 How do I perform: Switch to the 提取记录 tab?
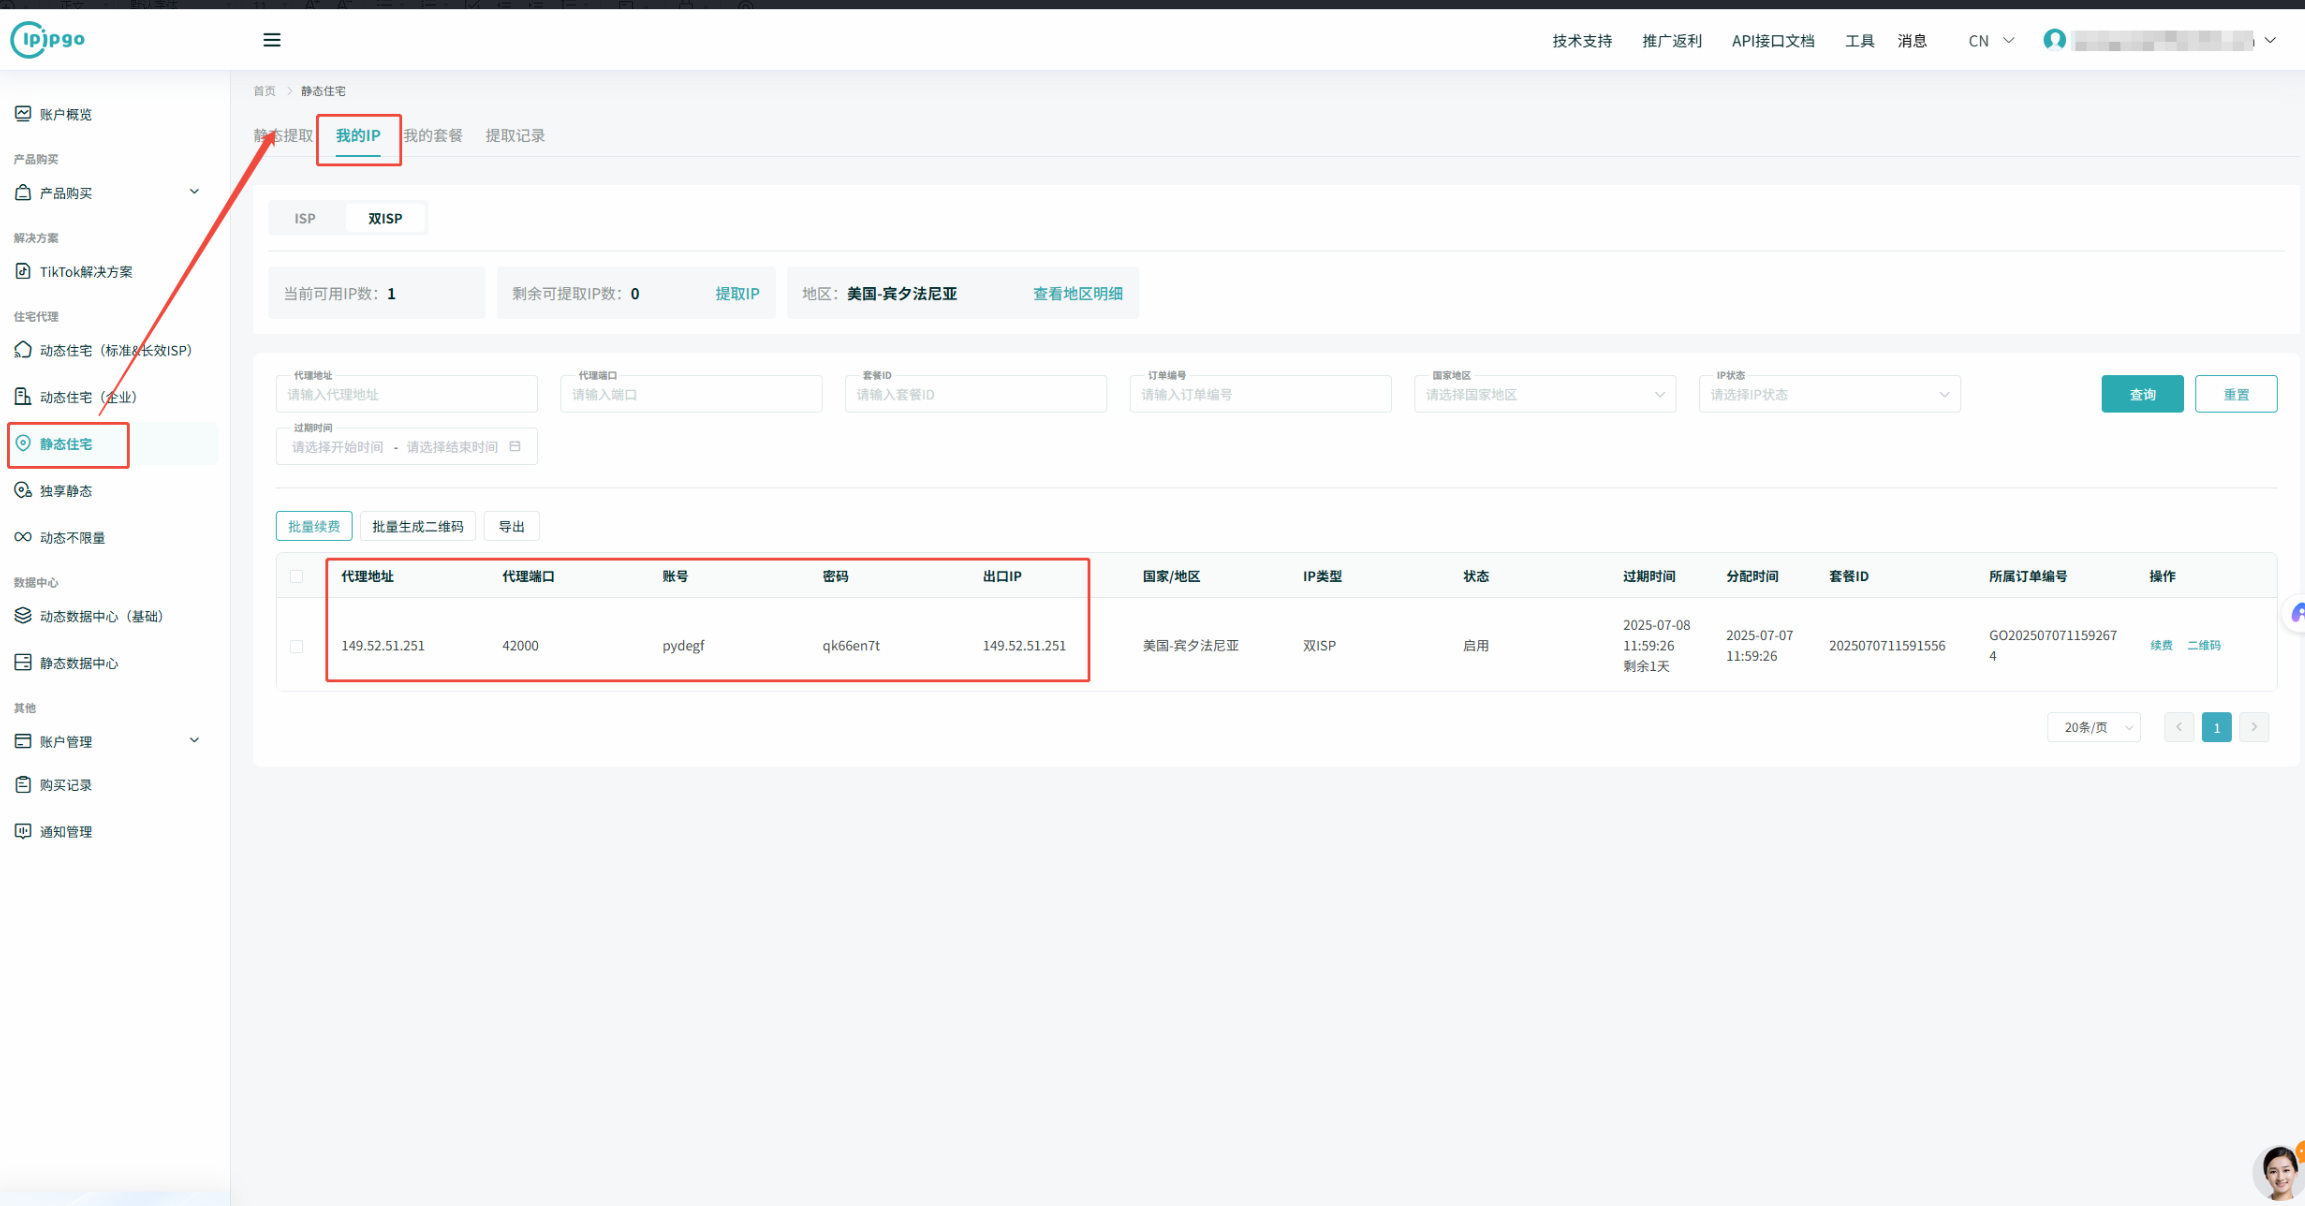click(x=515, y=136)
